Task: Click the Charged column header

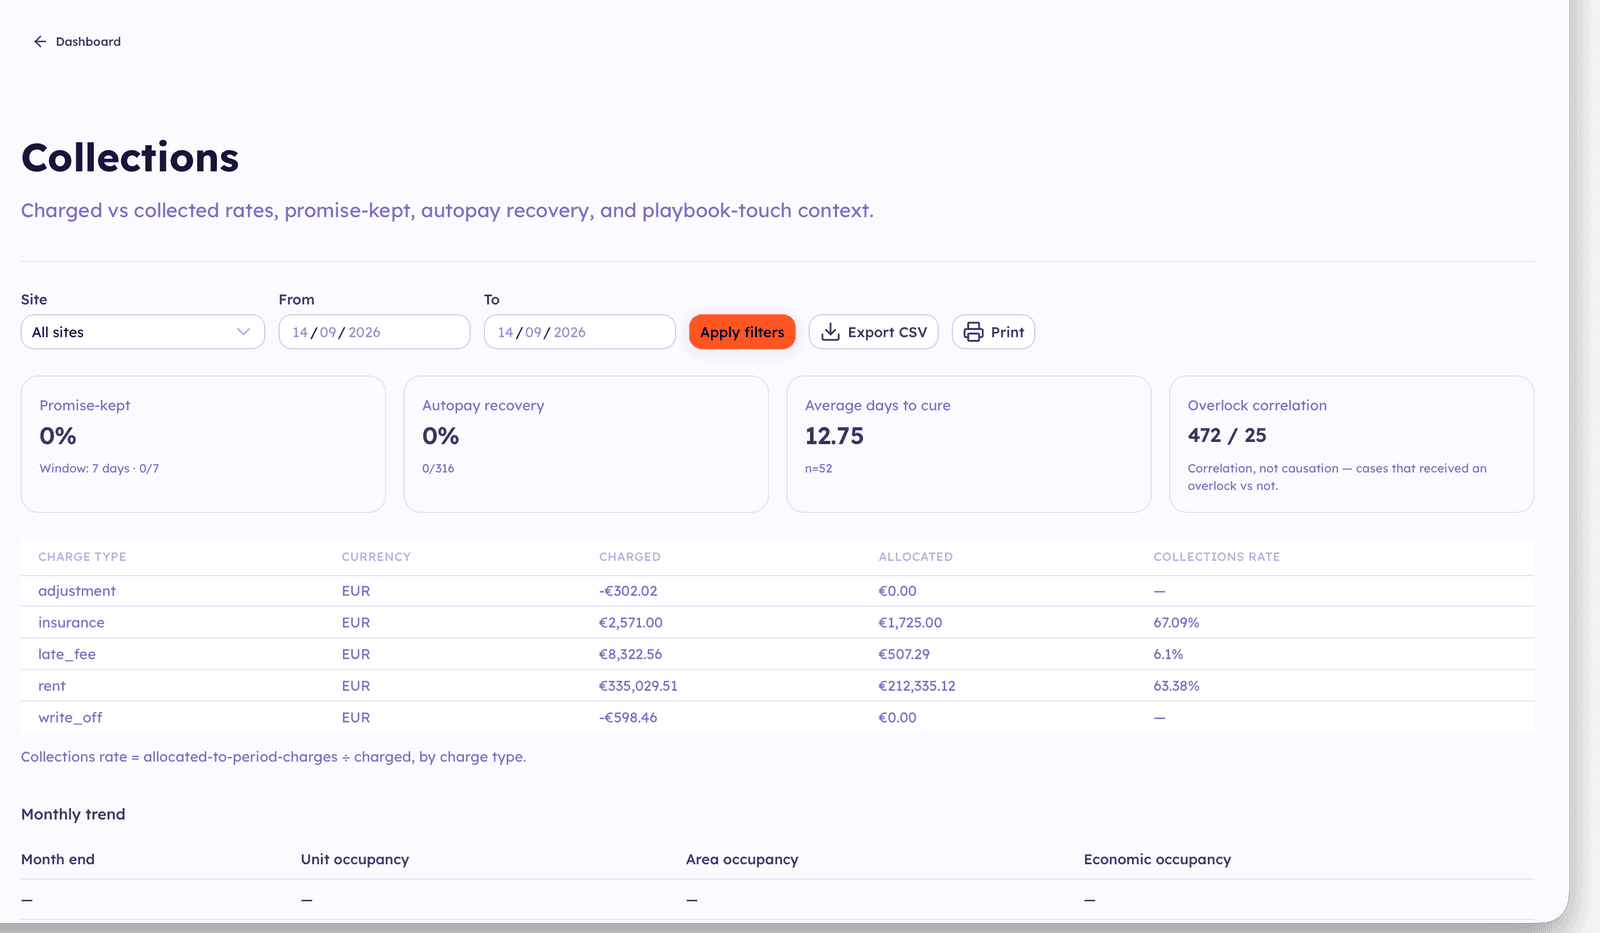Action: (x=630, y=557)
